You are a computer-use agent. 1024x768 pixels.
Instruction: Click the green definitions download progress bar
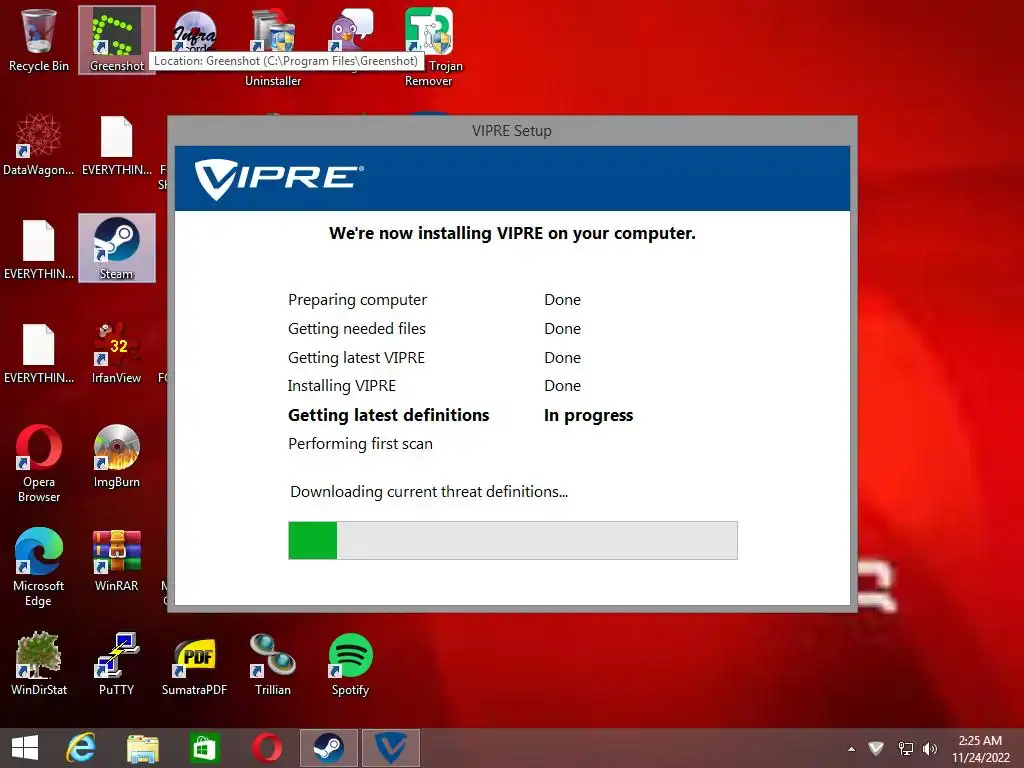pyautogui.click(x=513, y=540)
